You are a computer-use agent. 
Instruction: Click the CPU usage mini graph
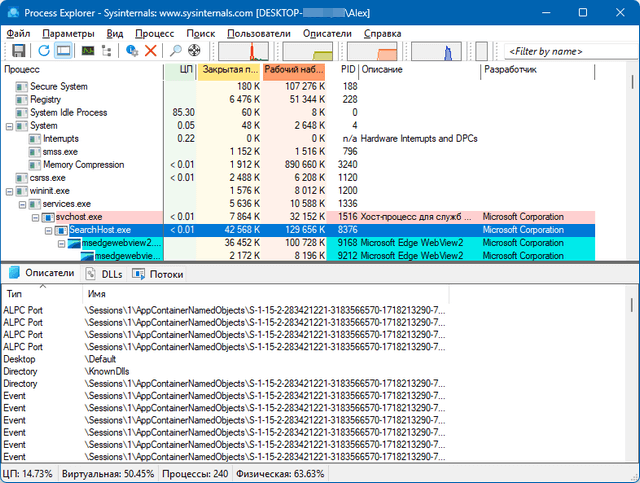pyautogui.click(x=243, y=51)
